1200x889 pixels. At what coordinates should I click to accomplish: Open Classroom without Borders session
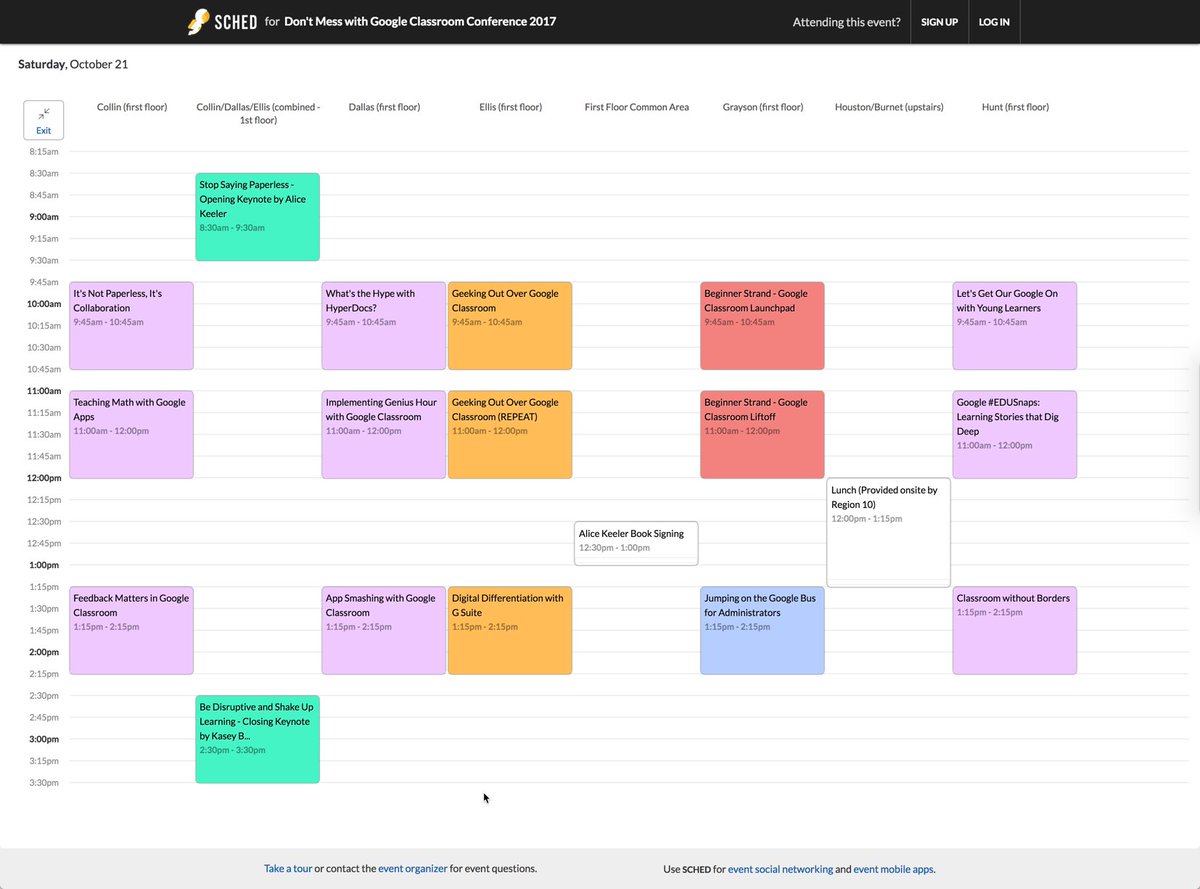1014,631
